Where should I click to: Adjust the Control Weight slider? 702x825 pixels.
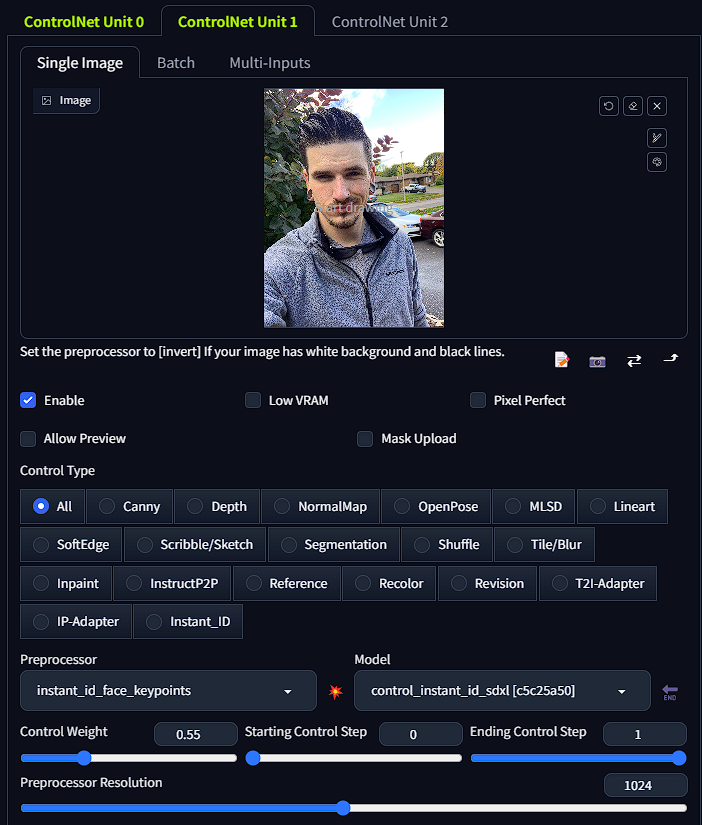click(x=129, y=758)
